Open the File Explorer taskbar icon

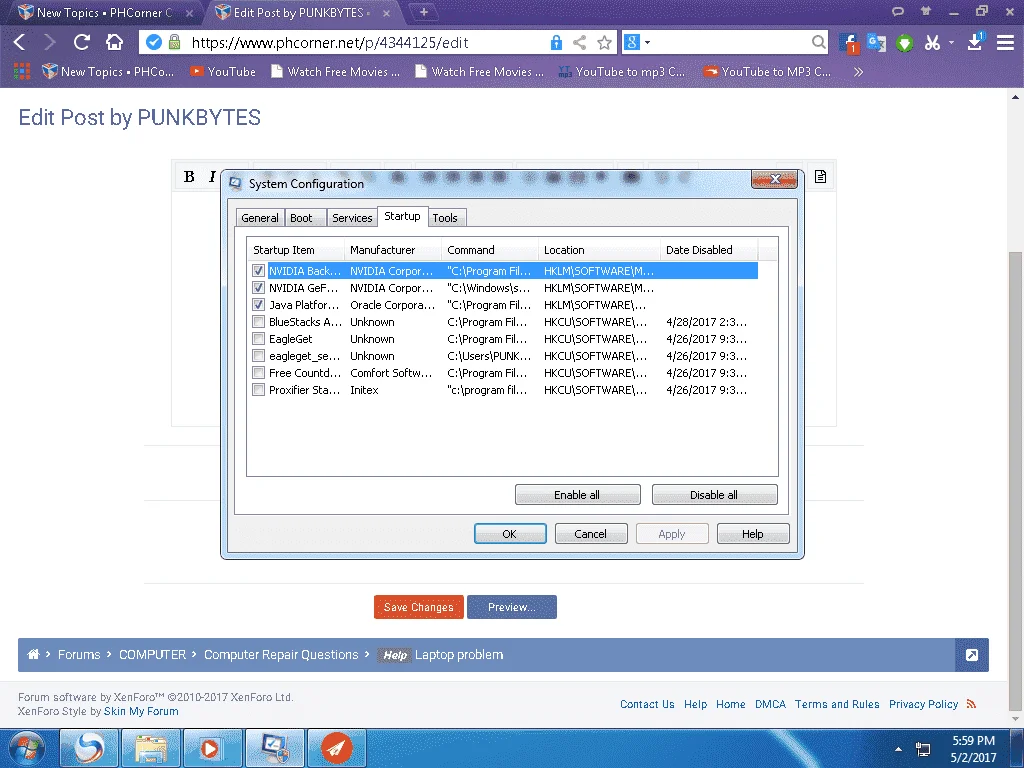(151, 748)
